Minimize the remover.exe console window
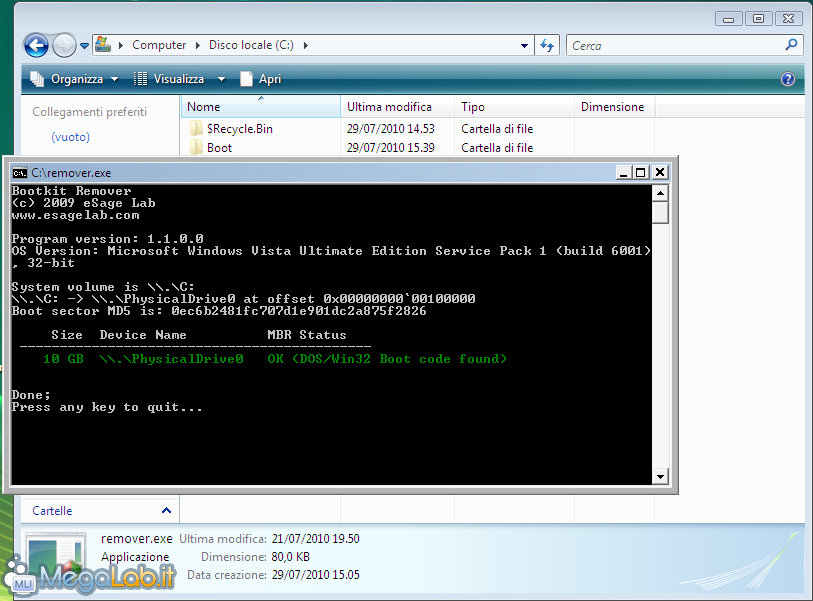The image size is (813, 601). pos(623,172)
